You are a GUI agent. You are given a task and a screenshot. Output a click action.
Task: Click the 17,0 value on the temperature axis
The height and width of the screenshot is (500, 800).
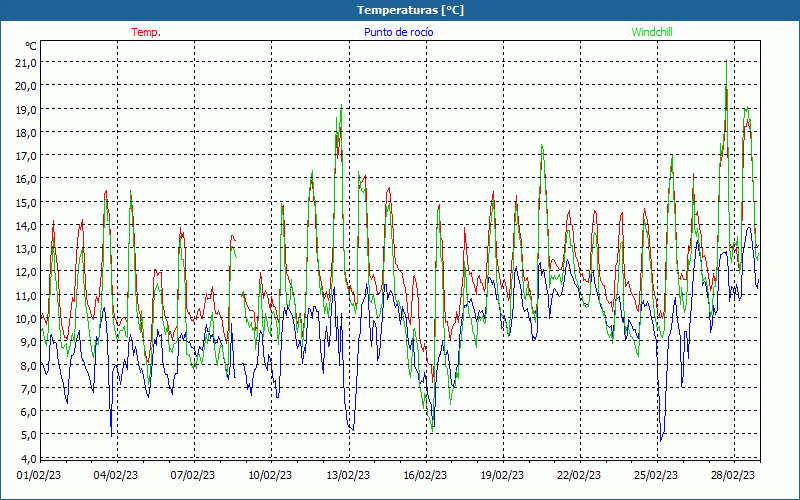26,156
